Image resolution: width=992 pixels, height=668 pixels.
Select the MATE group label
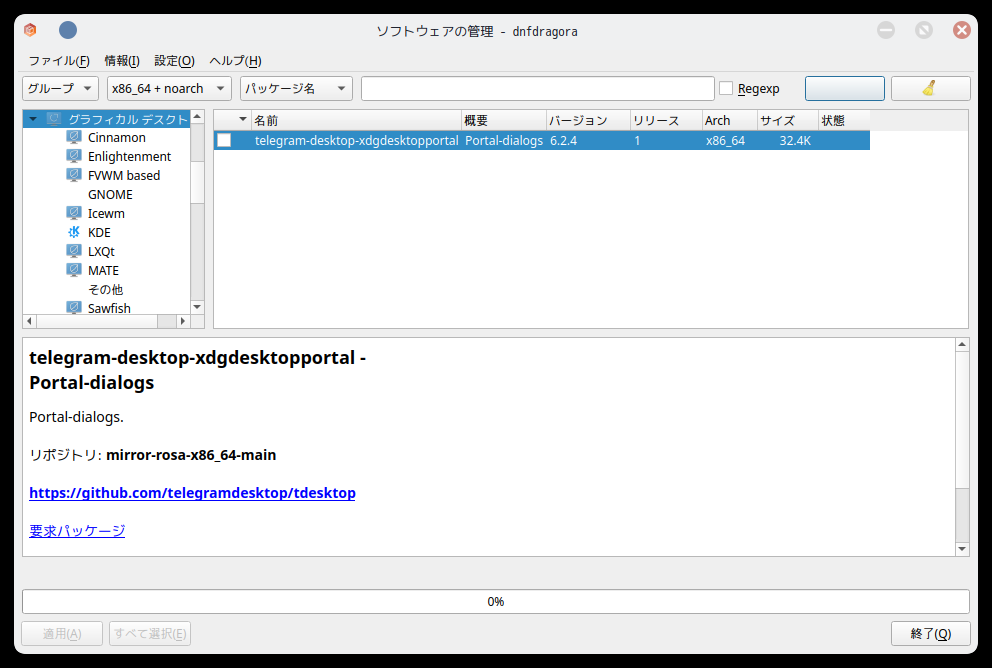(x=103, y=270)
